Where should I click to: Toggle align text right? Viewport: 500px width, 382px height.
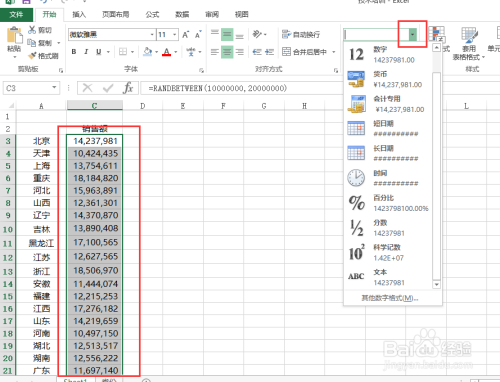point(239,52)
